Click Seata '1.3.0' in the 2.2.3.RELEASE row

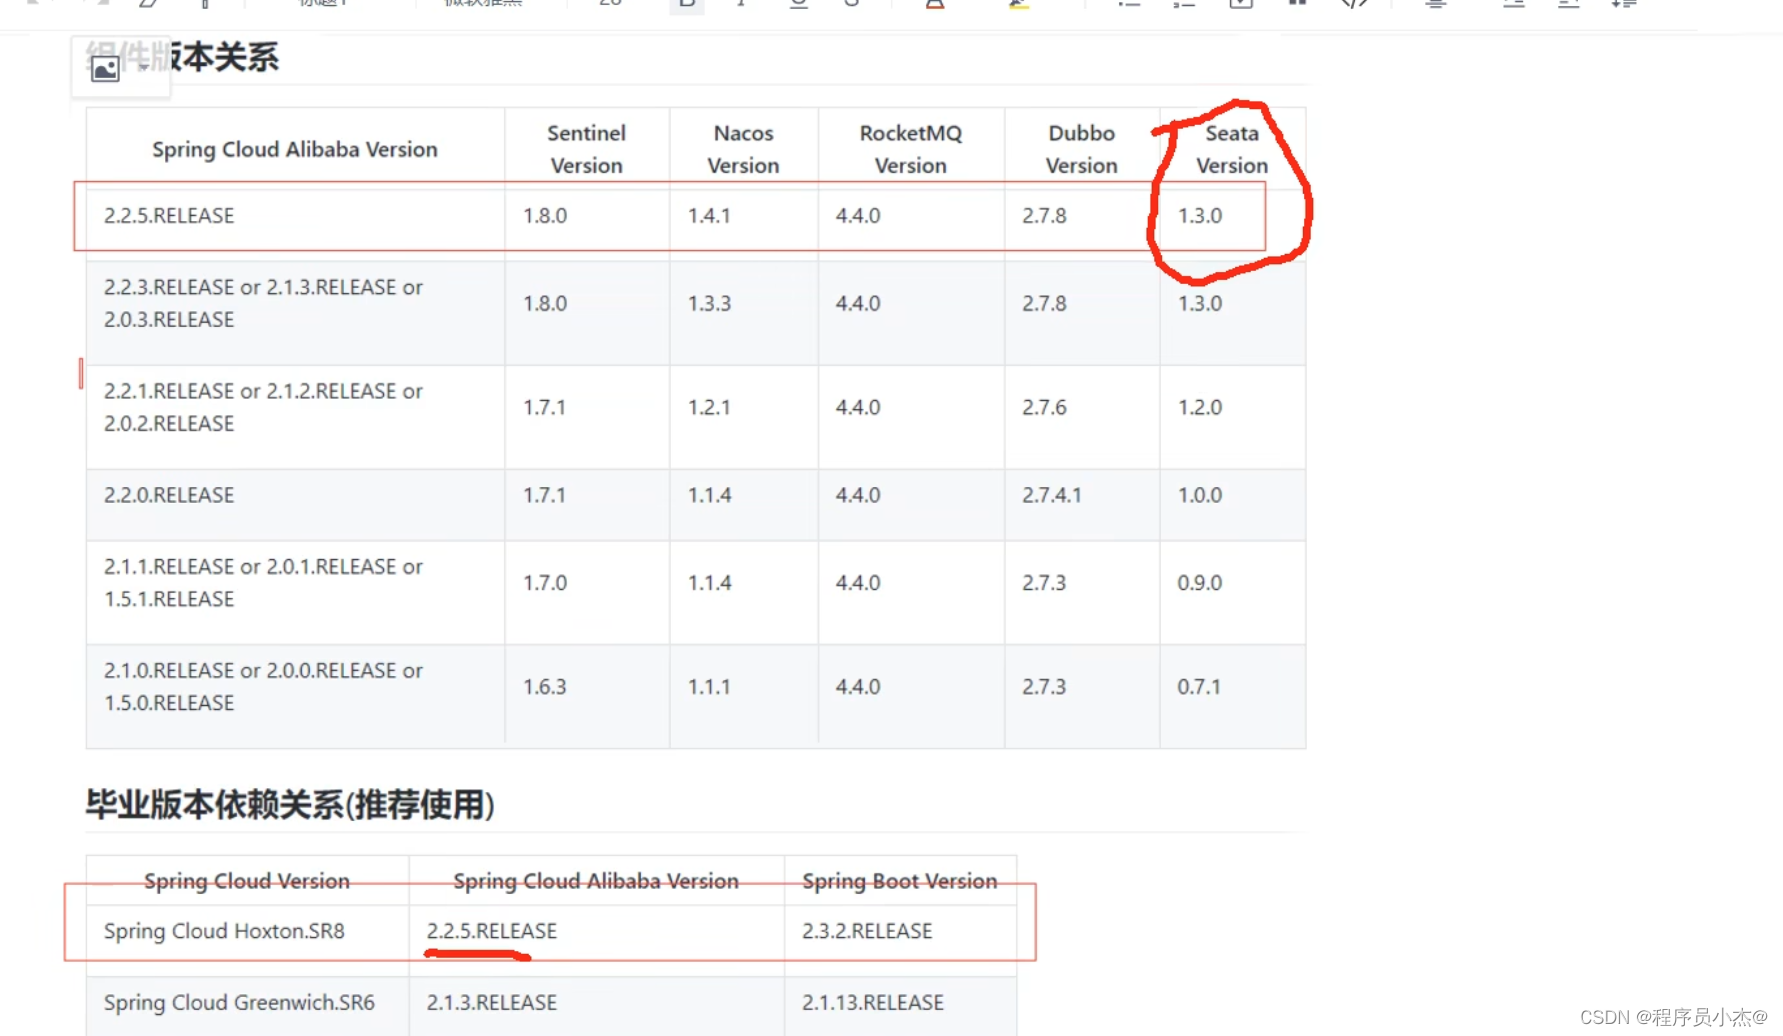pos(1200,303)
